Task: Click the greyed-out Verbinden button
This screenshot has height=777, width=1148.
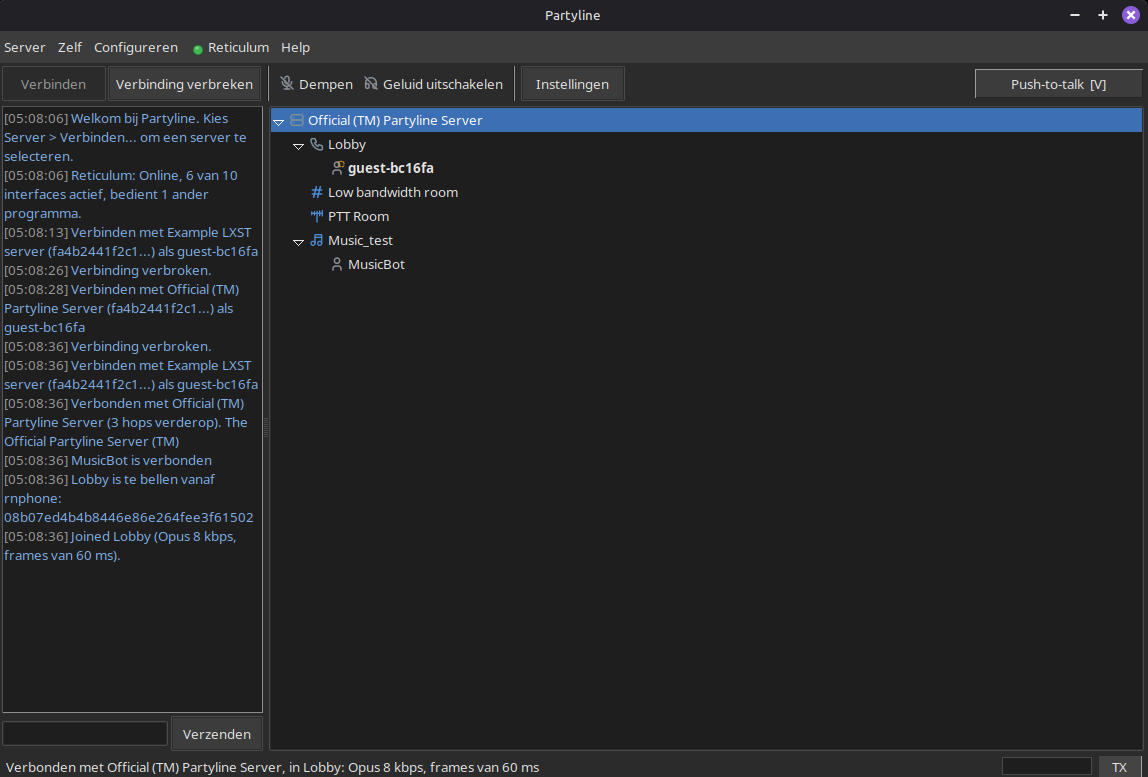Action: click(53, 84)
